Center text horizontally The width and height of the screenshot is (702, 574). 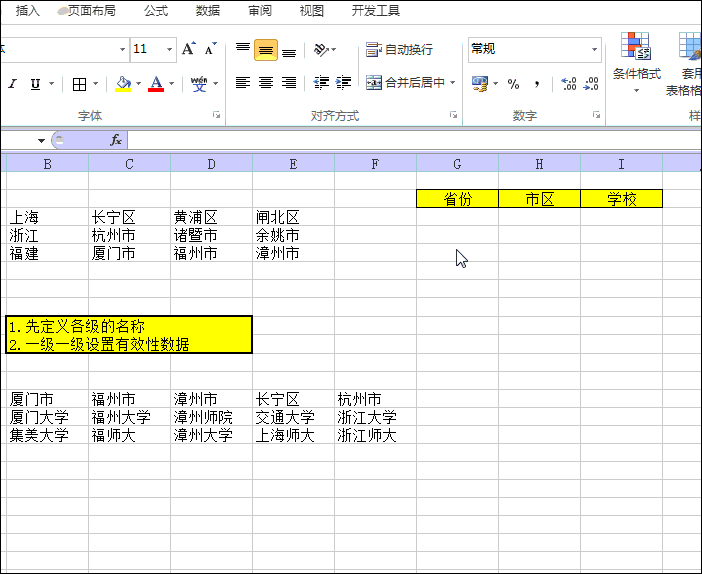(266, 83)
